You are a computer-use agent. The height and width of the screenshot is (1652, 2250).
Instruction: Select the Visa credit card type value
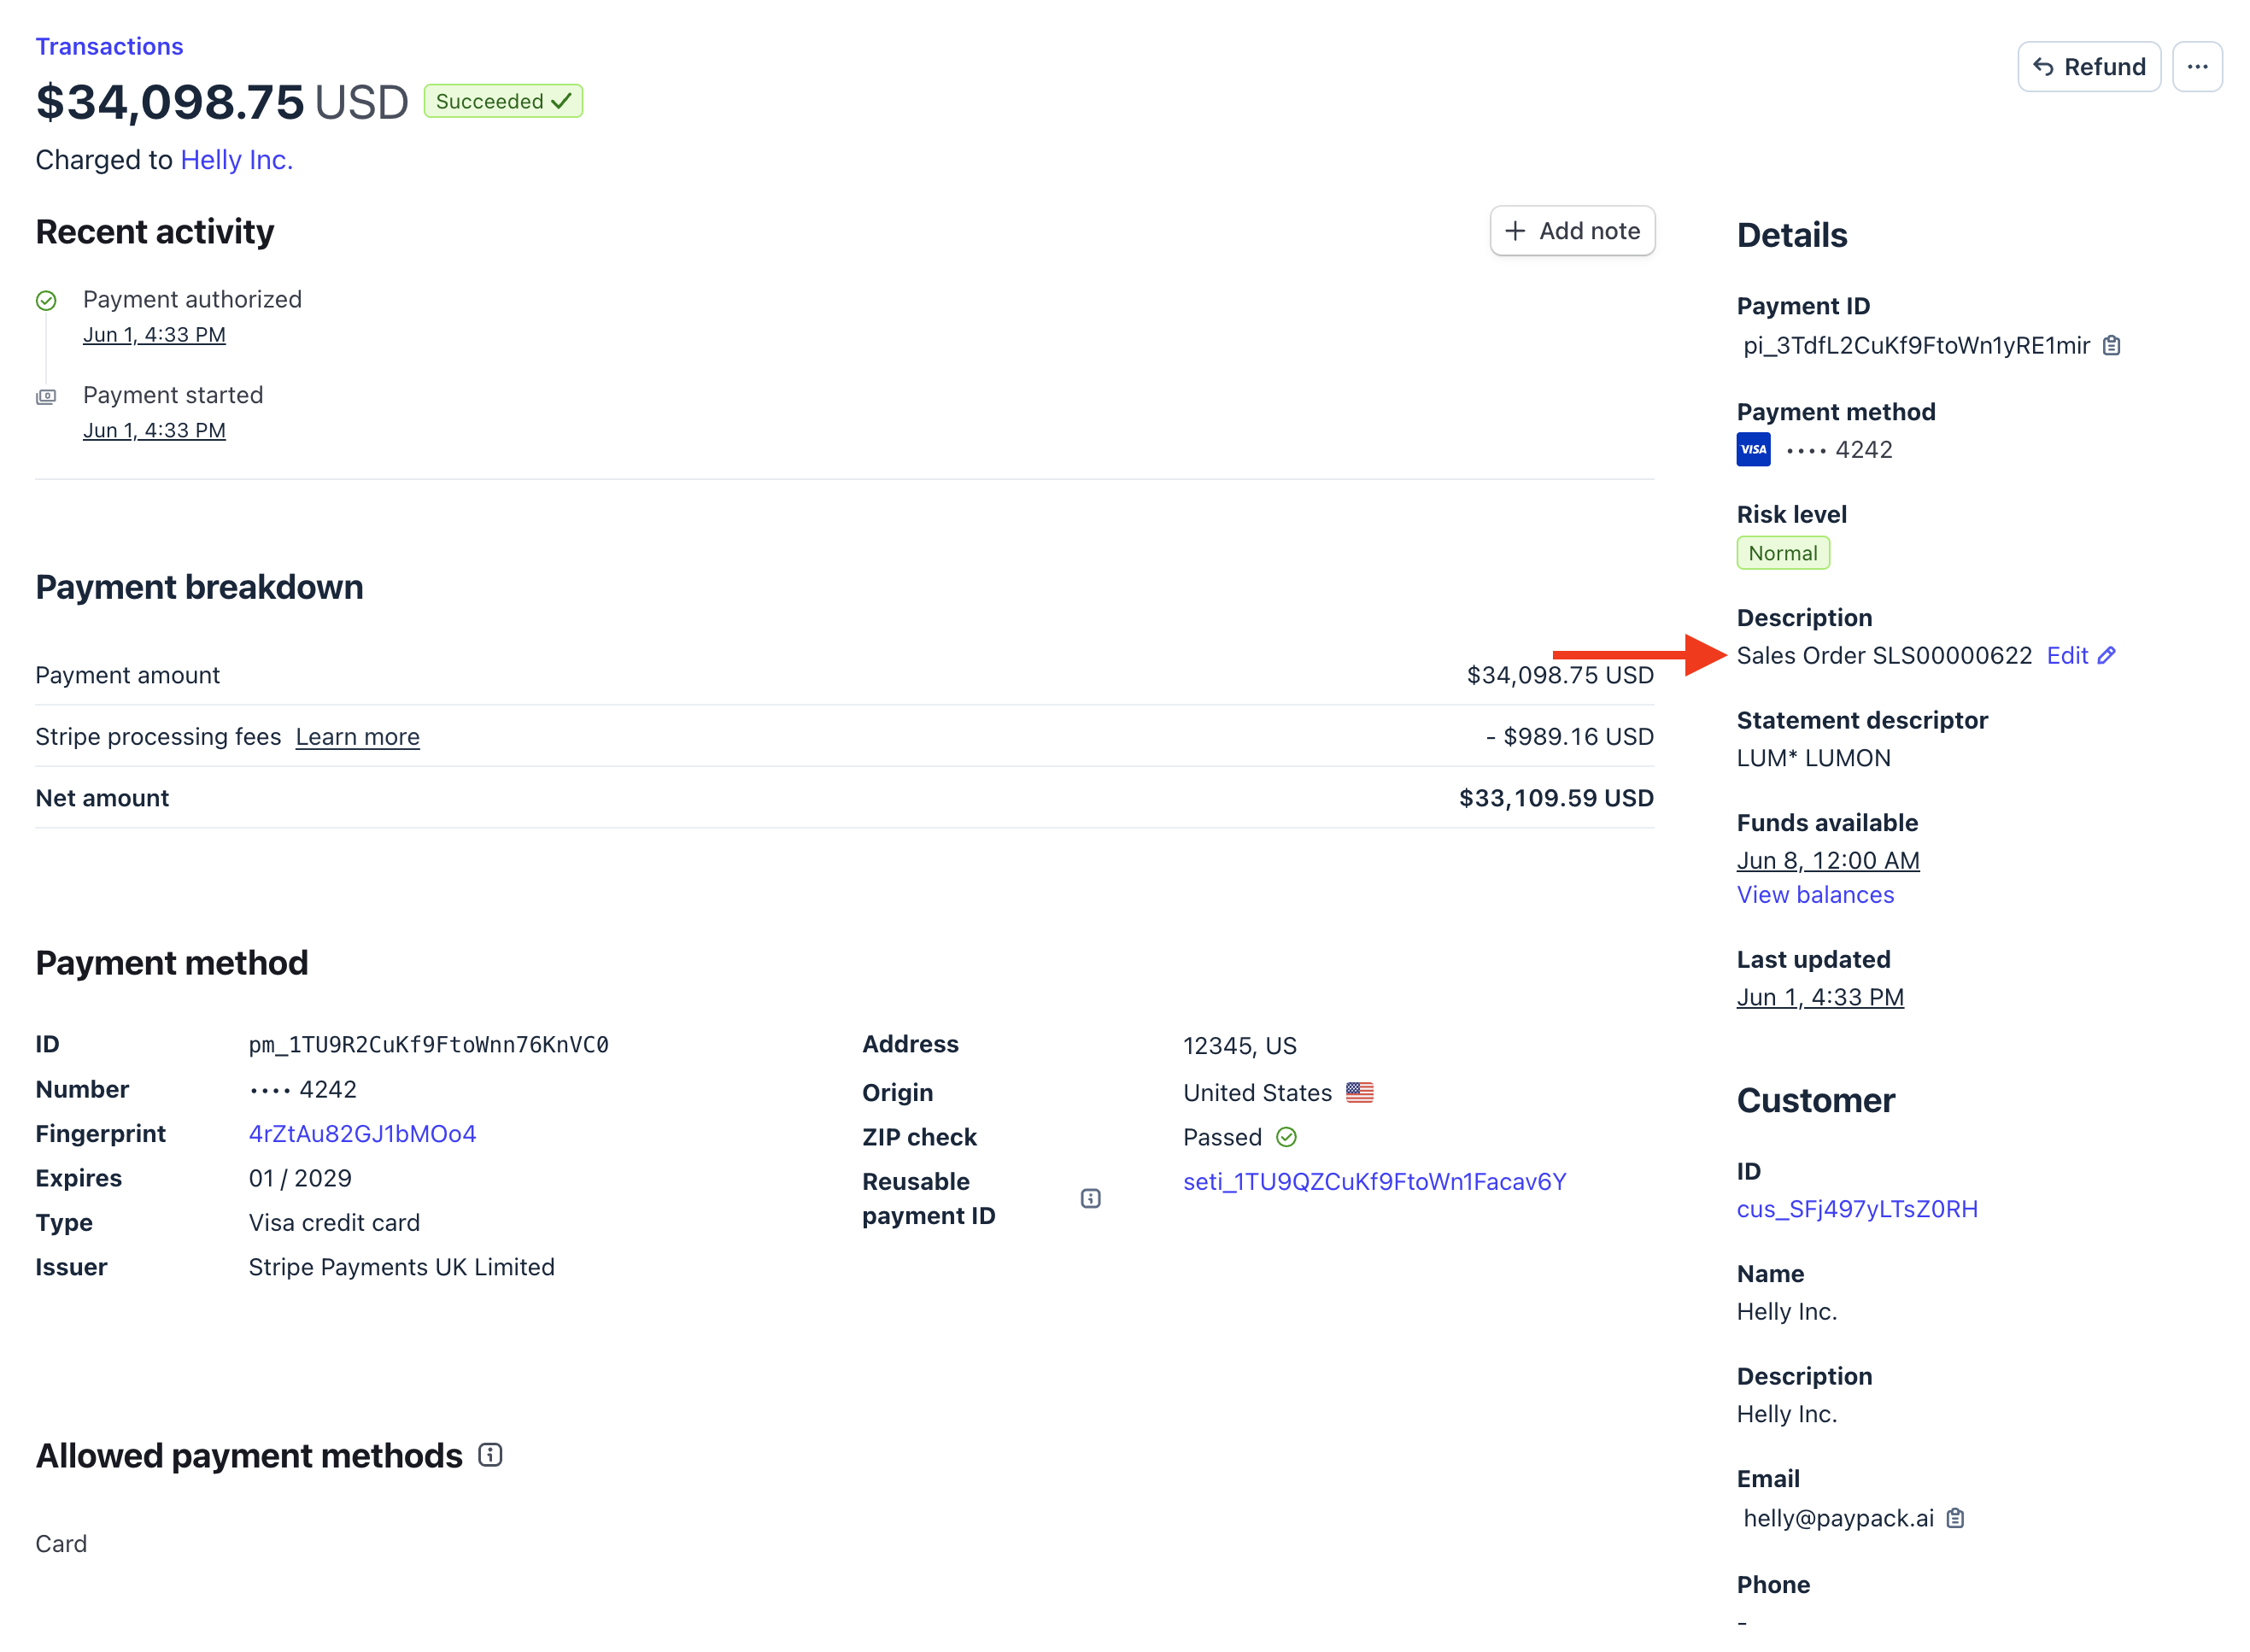tap(334, 1222)
